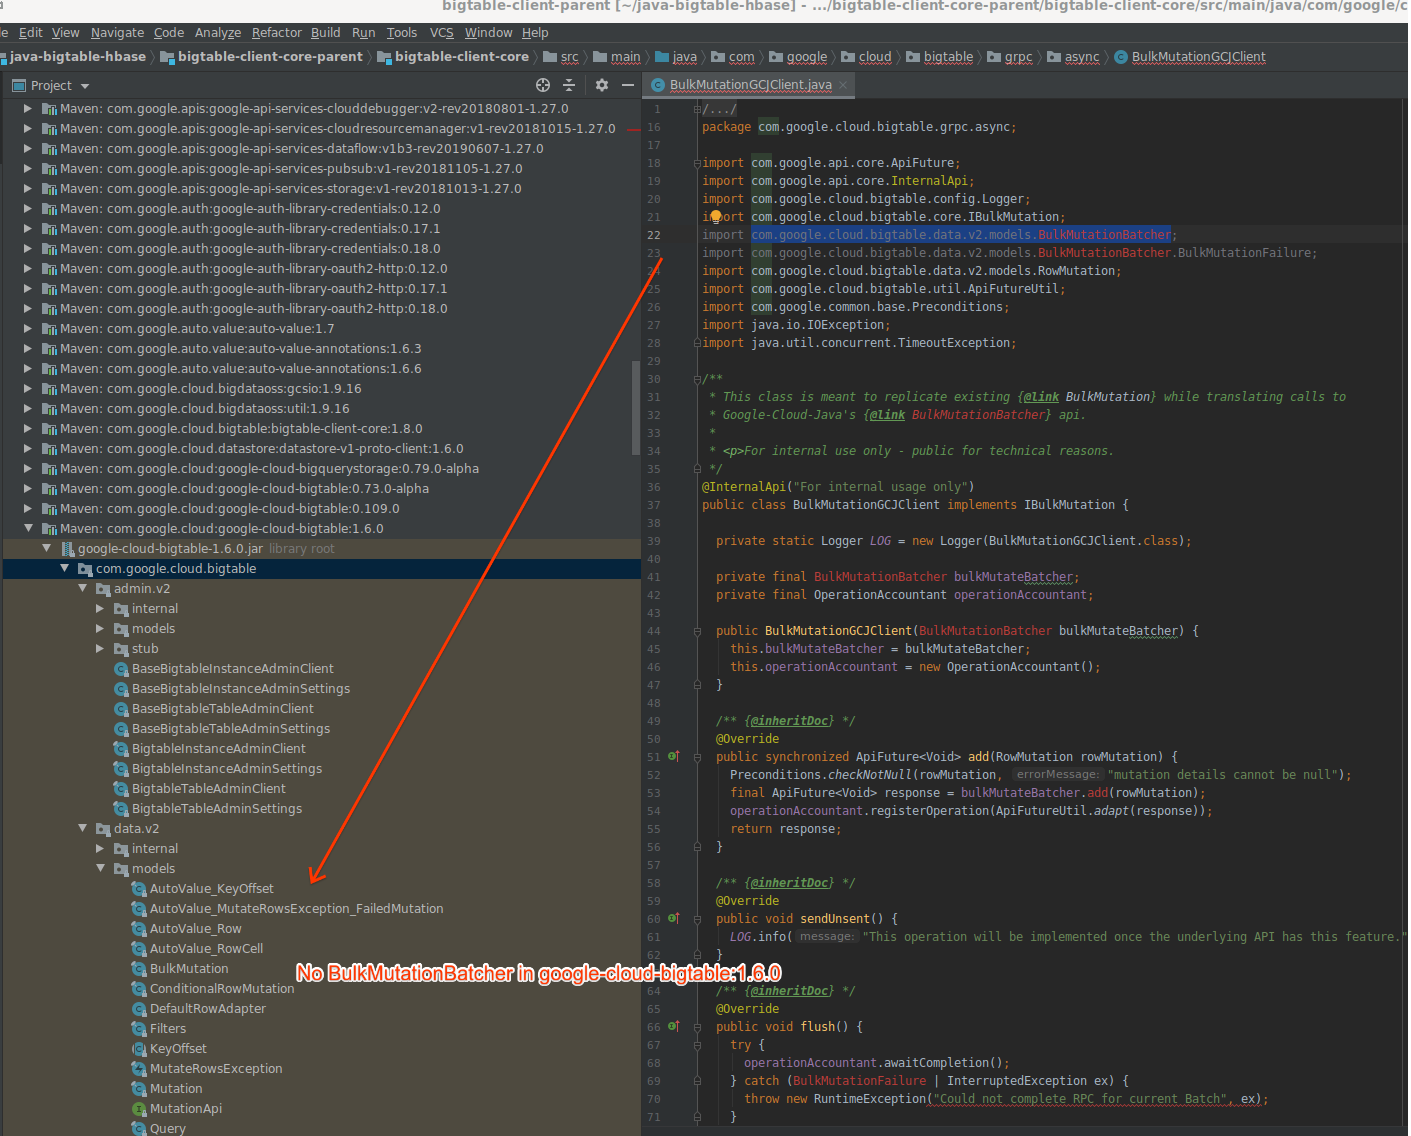Viewport: 1411px width, 1136px height.
Task: Click override gutter icon at line 51
Action: 673,756
